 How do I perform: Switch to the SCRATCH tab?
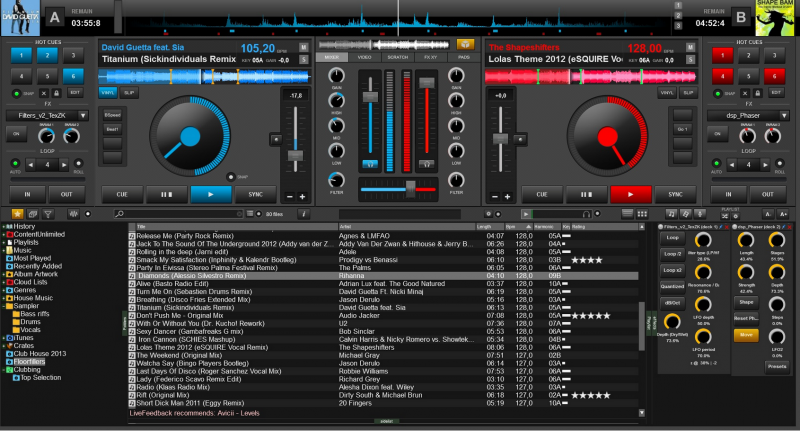coord(397,57)
